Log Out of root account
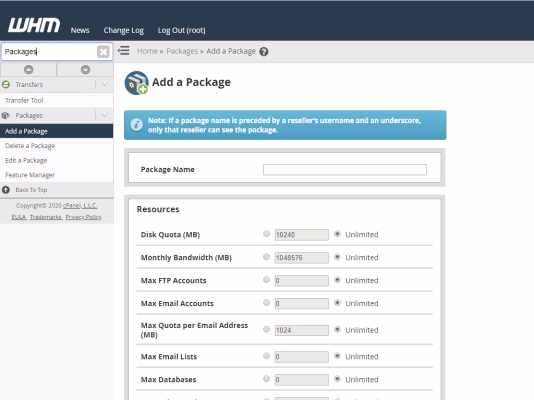 [182, 30]
